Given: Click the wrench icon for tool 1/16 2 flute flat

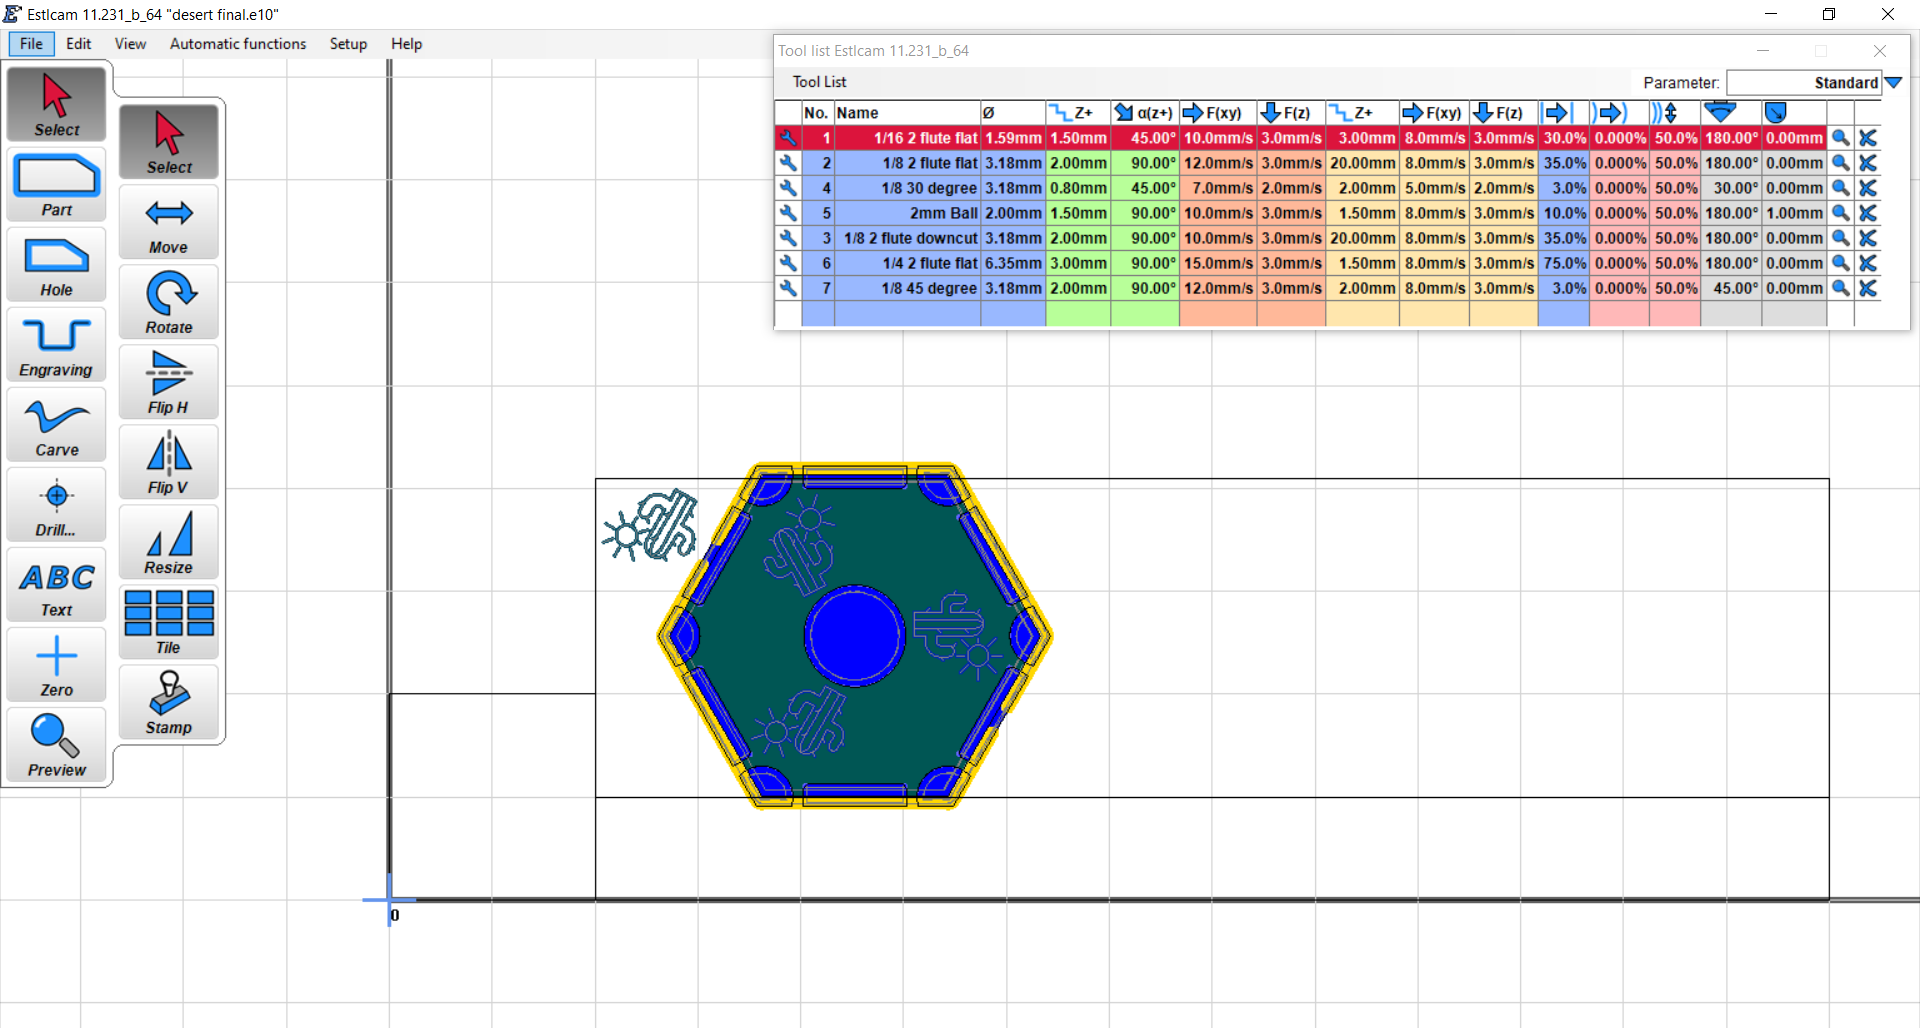Looking at the screenshot, I should tap(788, 138).
